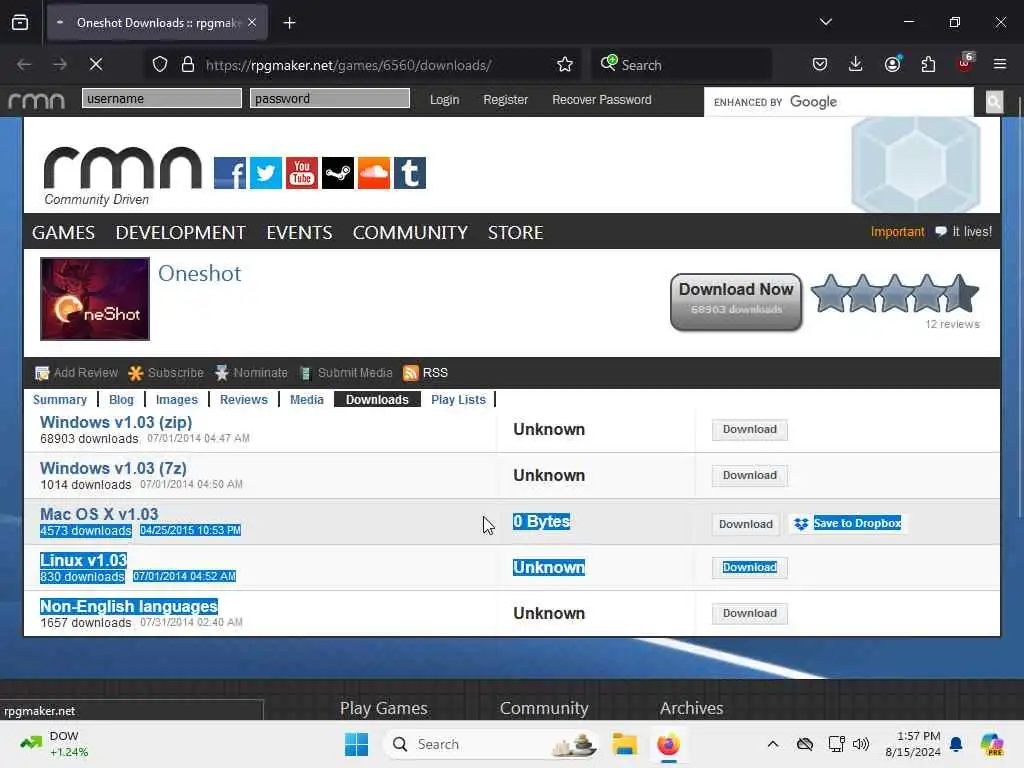1024x768 pixels.
Task: Open the Firefox View tab list icon
Action: point(20,23)
